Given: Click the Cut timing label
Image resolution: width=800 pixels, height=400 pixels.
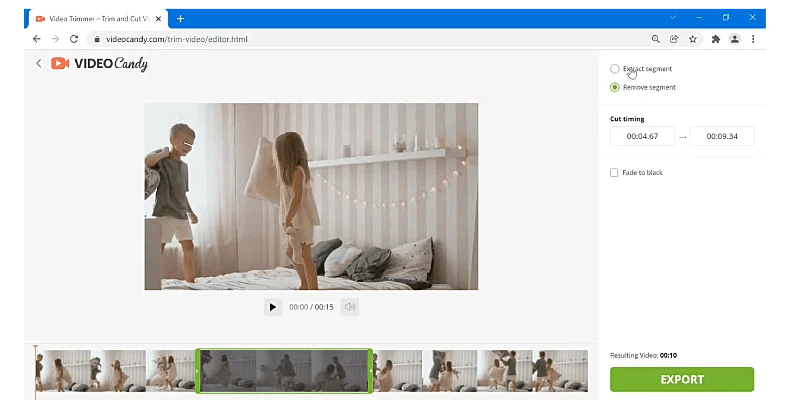Looking at the screenshot, I should 627,119.
